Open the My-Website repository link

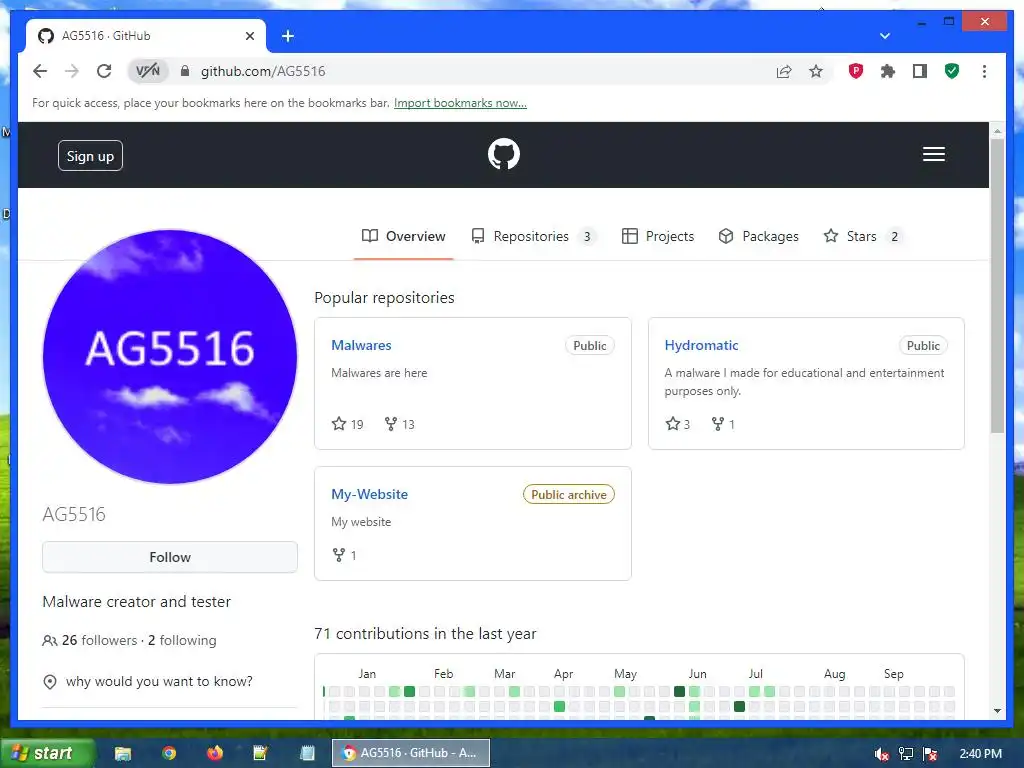pyautogui.click(x=370, y=494)
